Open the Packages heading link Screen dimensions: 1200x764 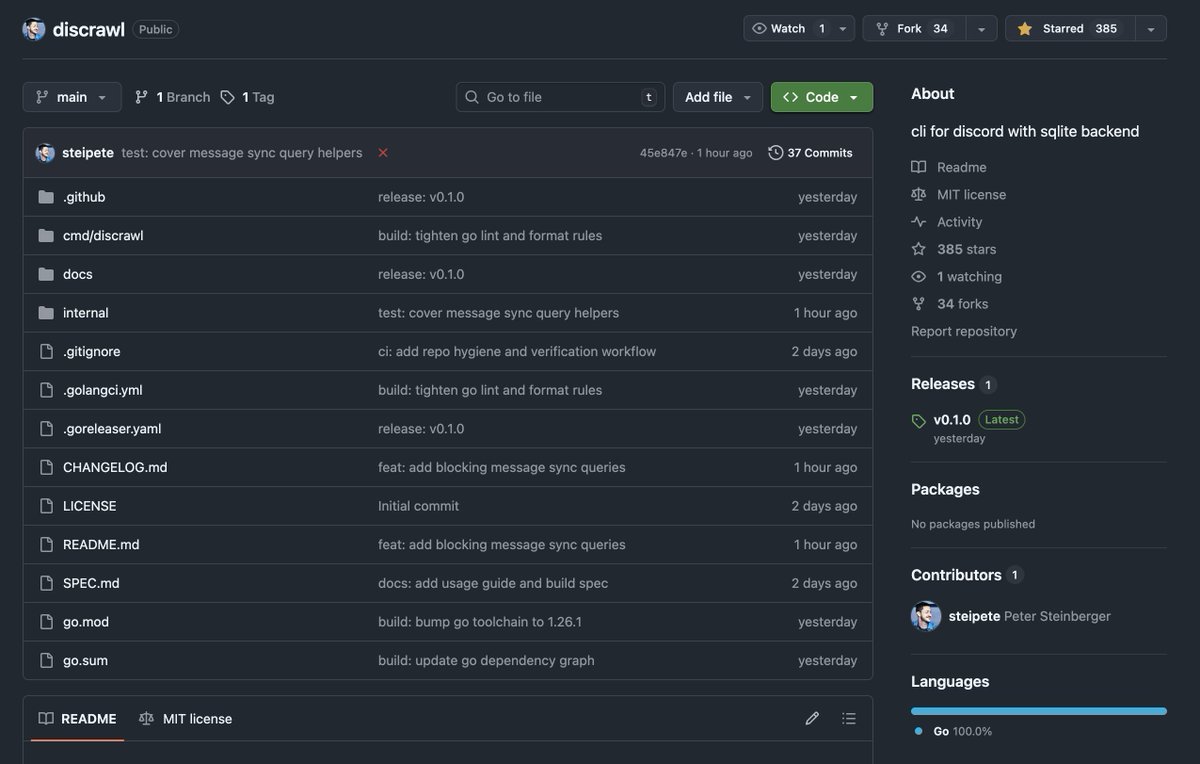click(x=945, y=489)
